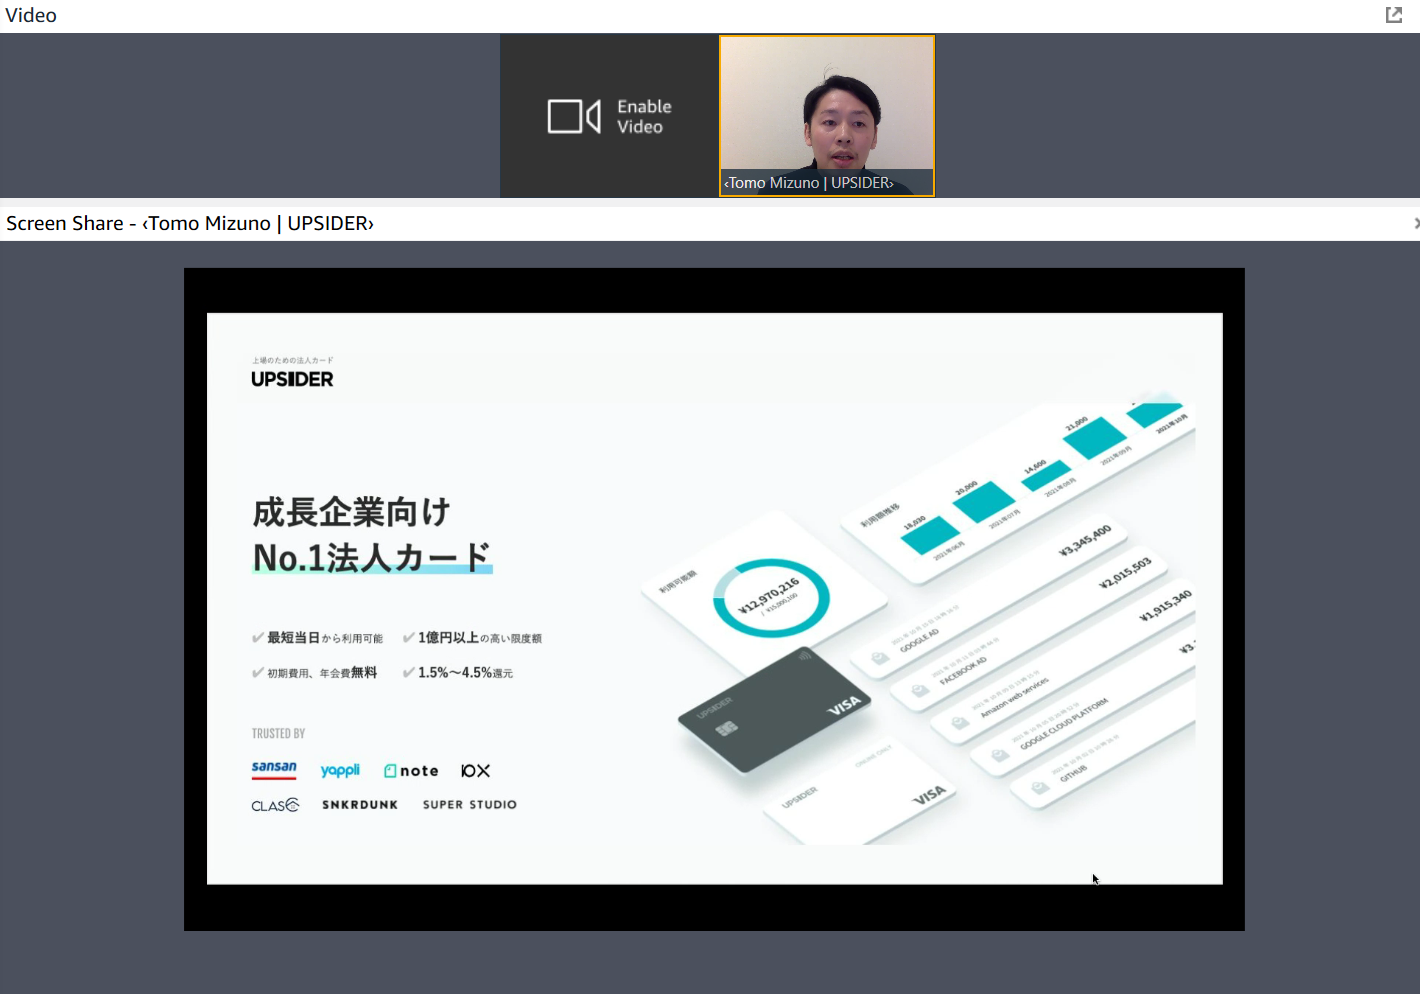The height and width of the screenshot is (994, 1420).
Task: Click the SNKRDUNK logo
Action: point(360,805)
